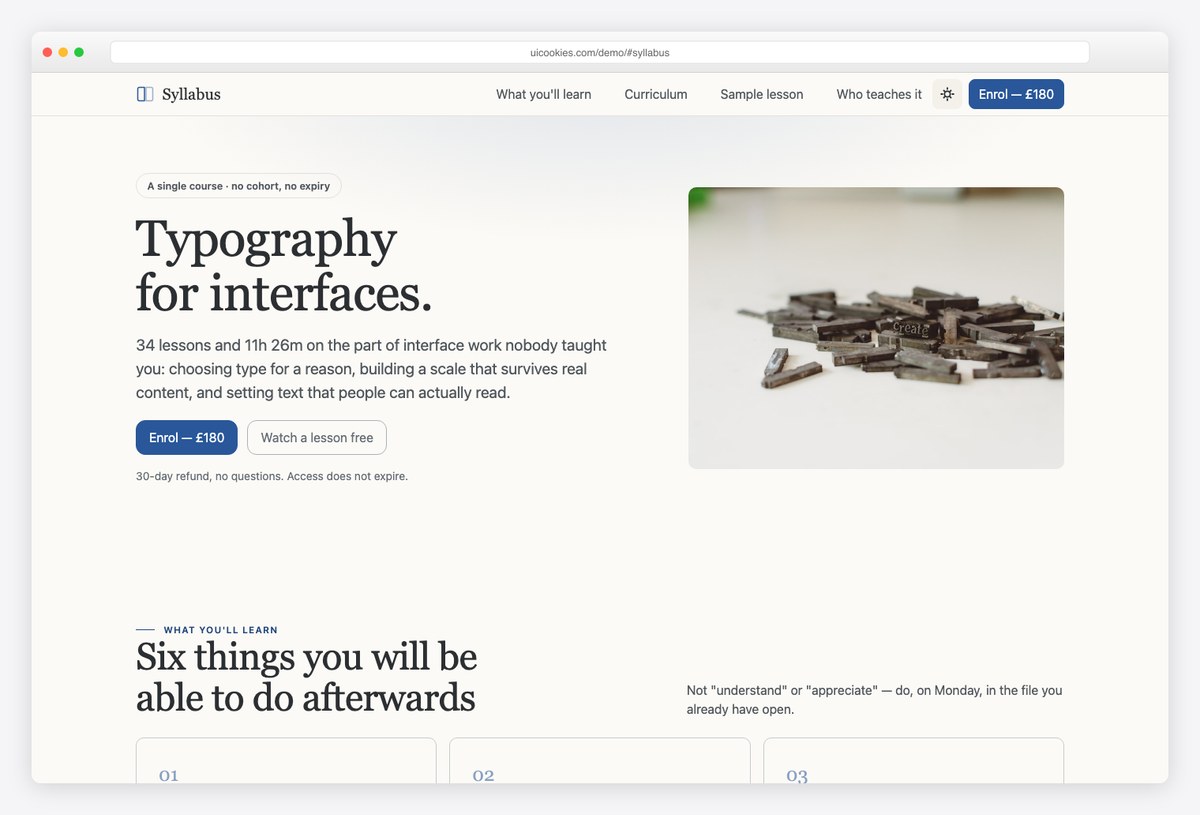1200x815 pixels.
Task: Click the "Typography for interfaces." headline
Action: point(285,266)
